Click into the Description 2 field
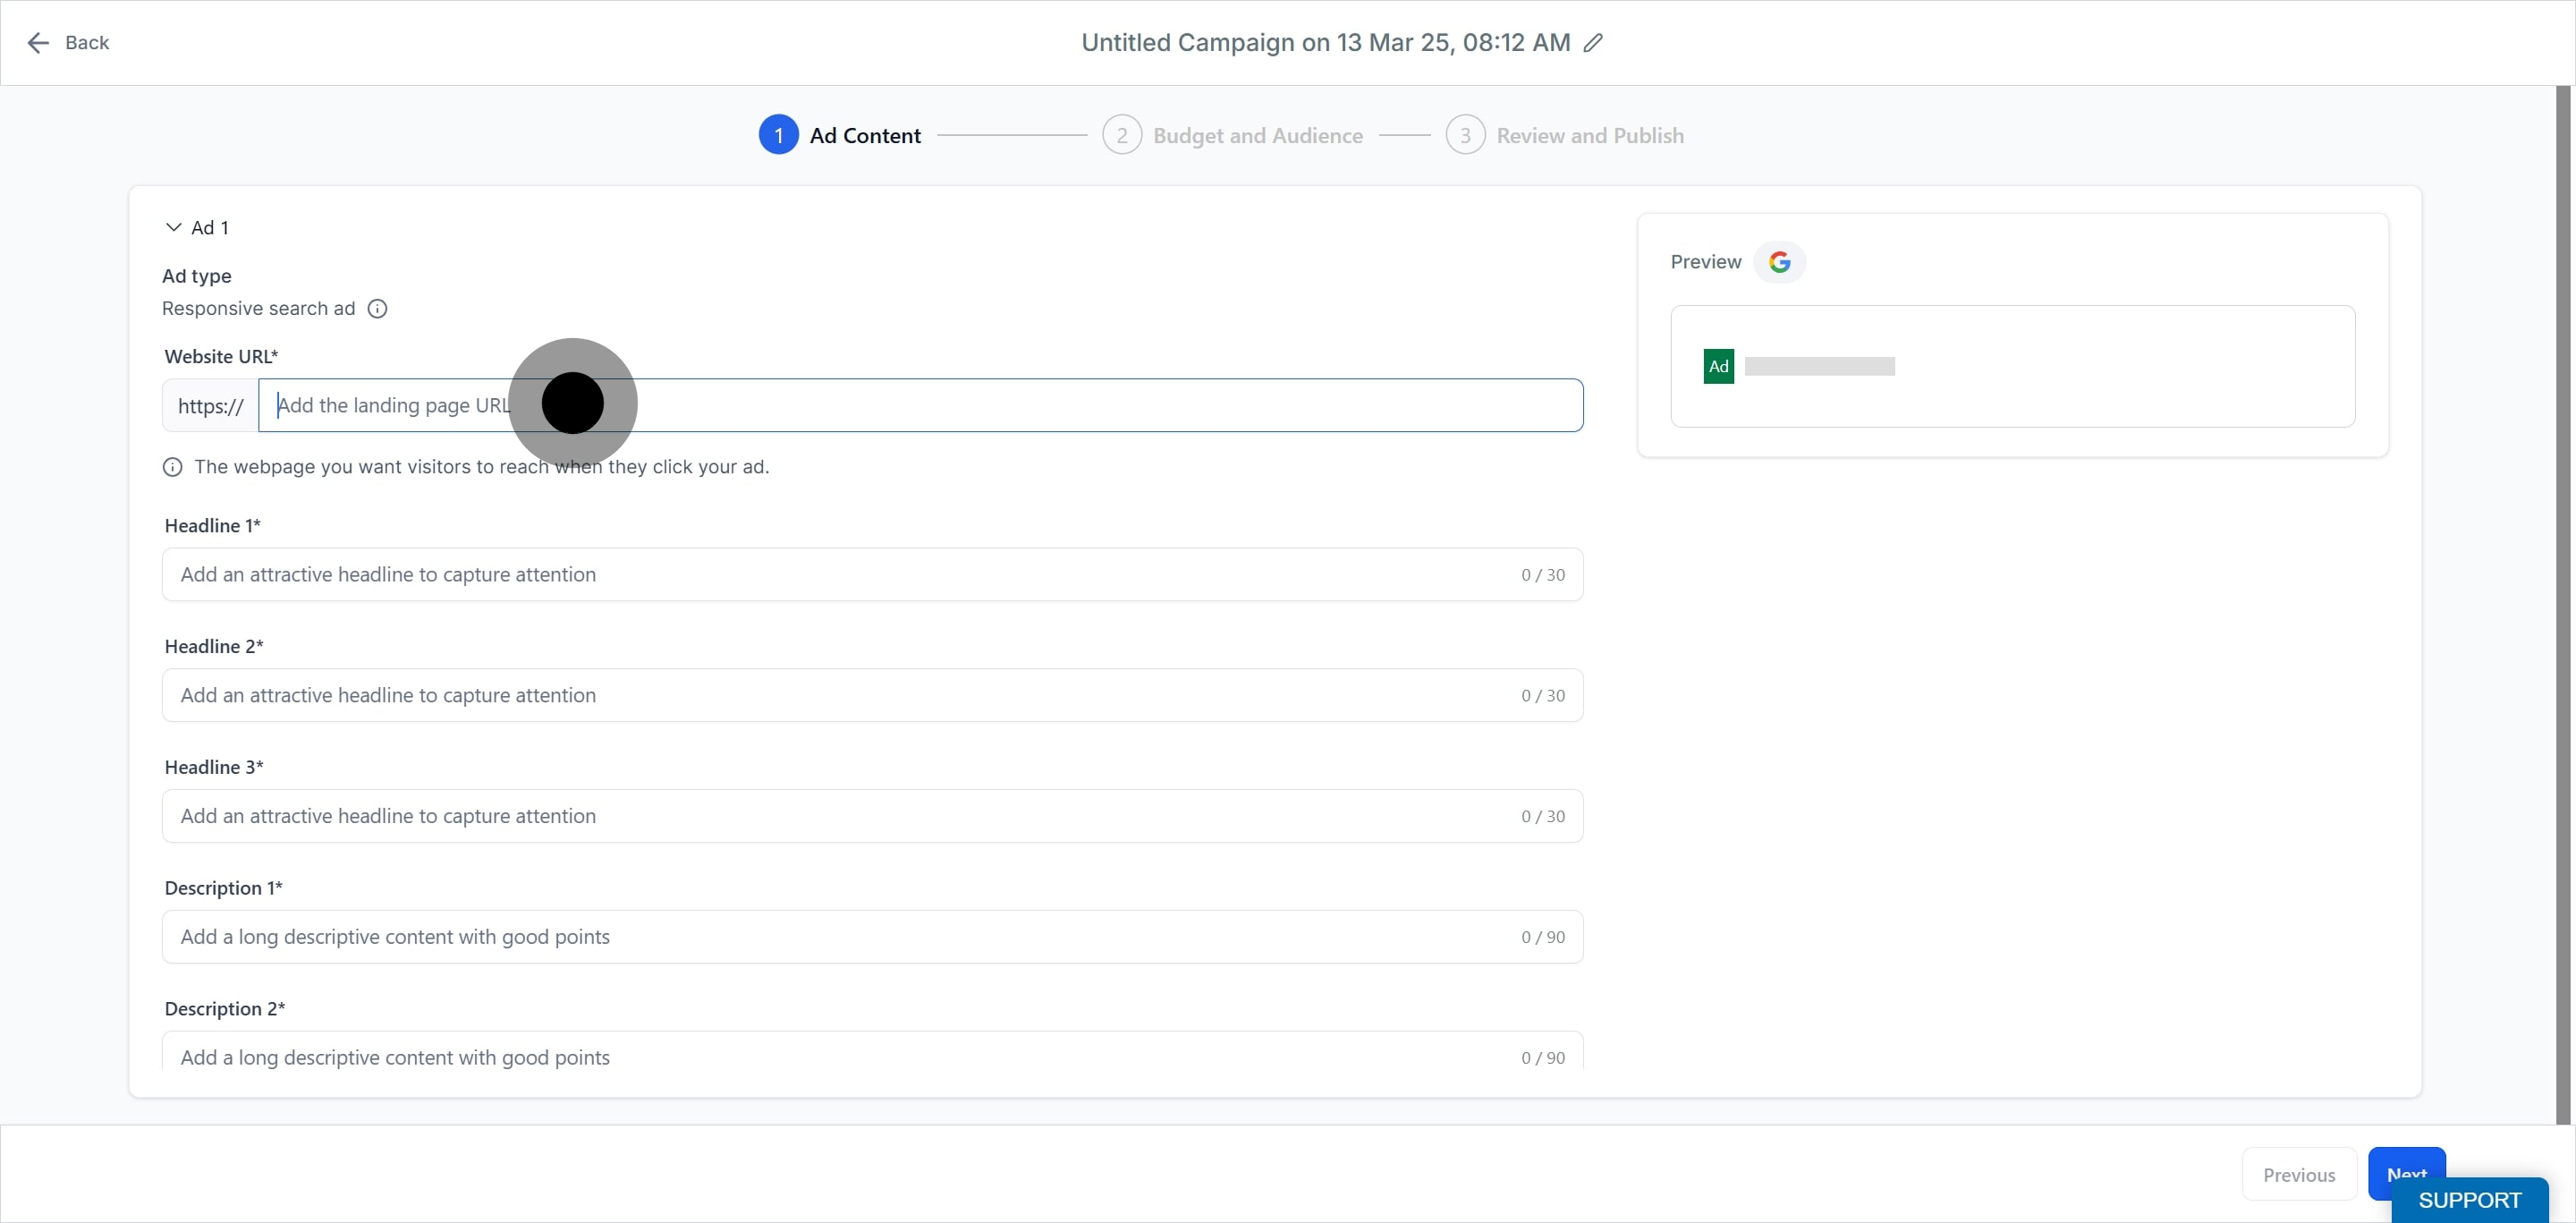This screenshot has width=2576, height=1223. 872,1052
